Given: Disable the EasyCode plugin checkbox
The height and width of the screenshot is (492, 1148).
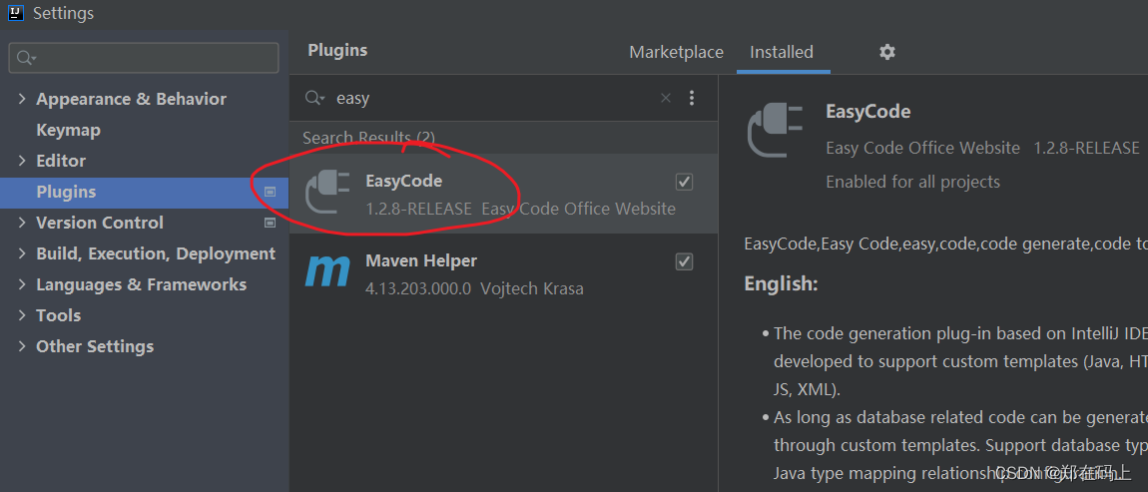Looking at the screenshot, I should (684, 182).
